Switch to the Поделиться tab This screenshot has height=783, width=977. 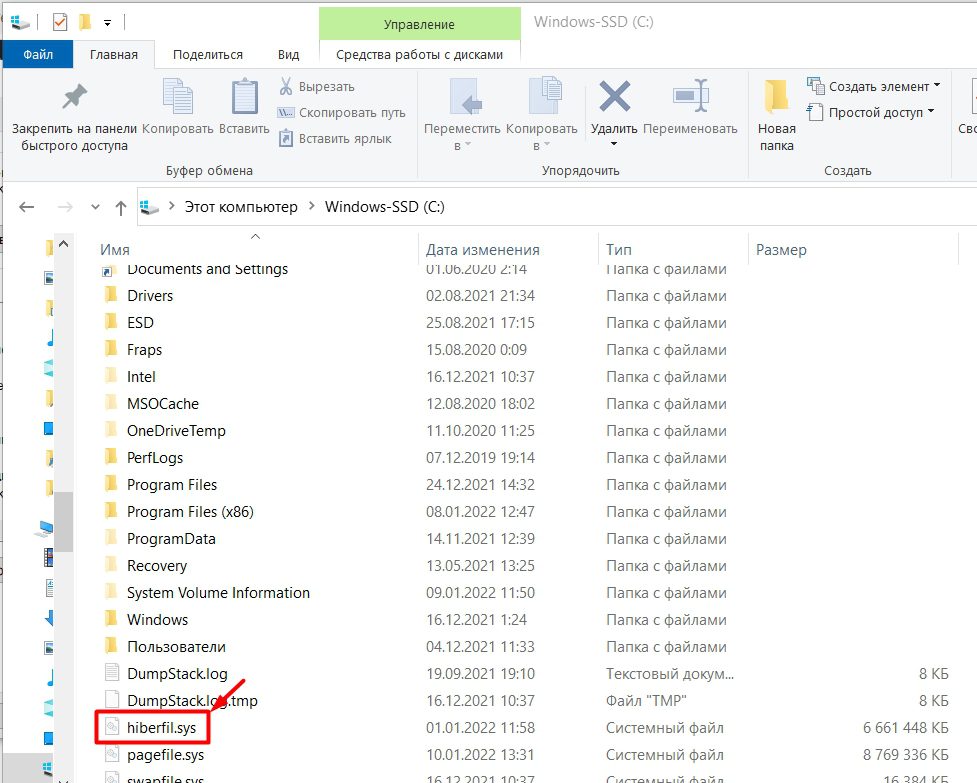coord(207,55)
